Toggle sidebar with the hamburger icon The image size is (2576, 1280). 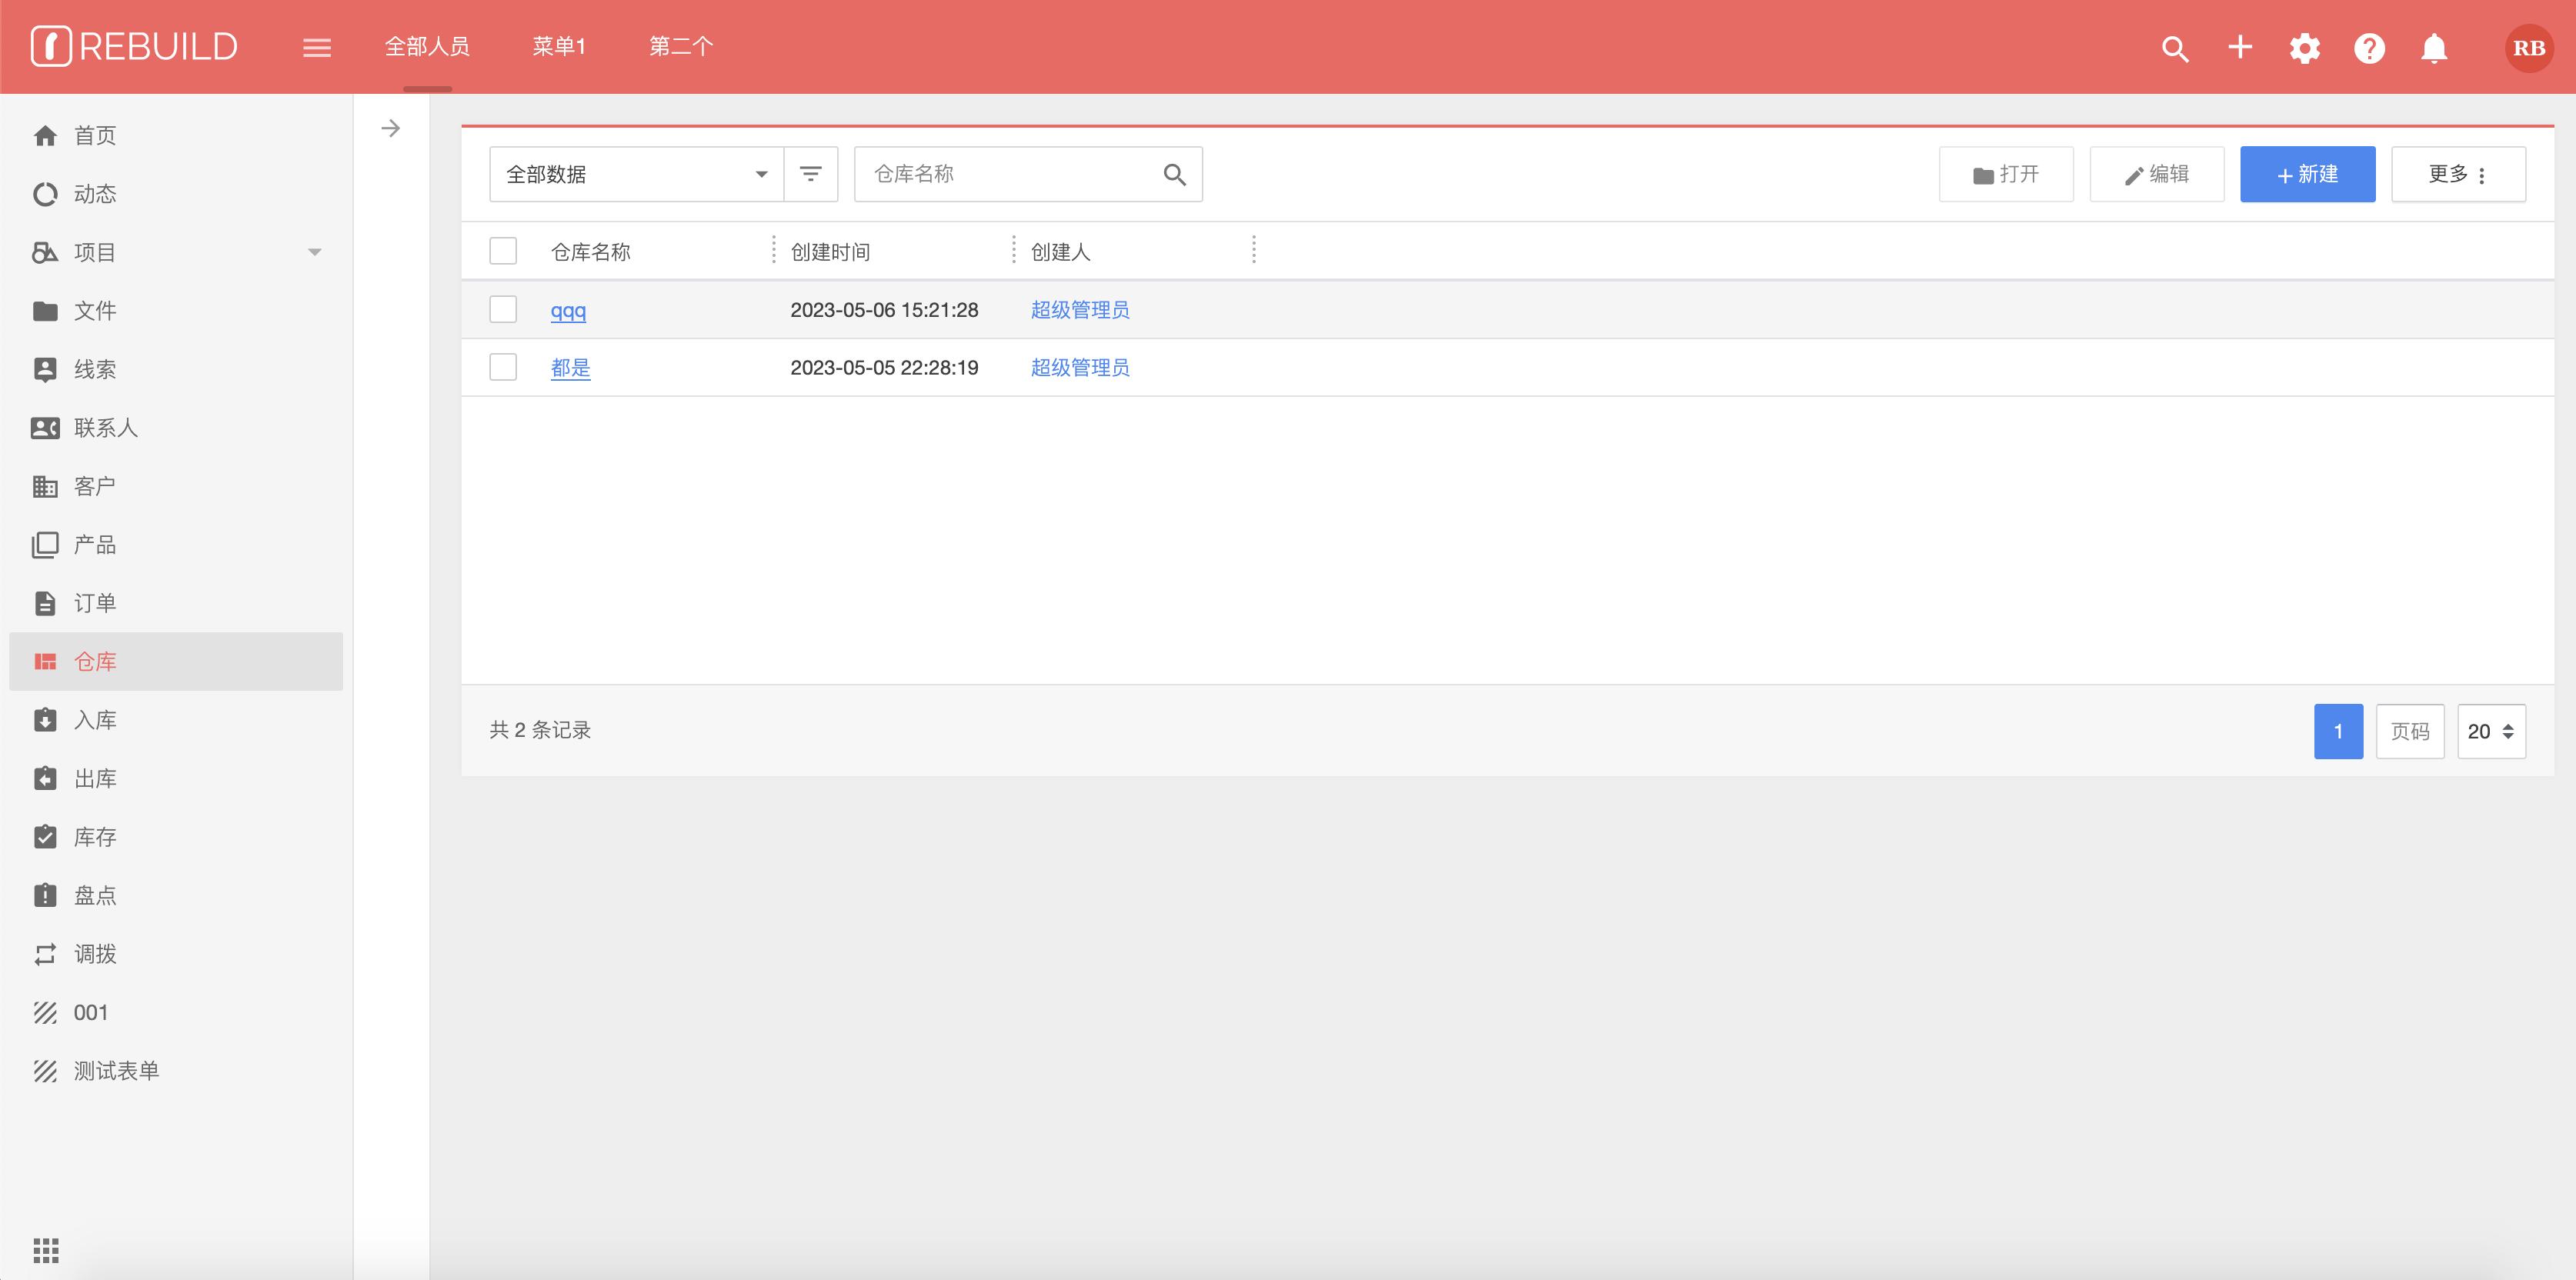tap(316, 47)
